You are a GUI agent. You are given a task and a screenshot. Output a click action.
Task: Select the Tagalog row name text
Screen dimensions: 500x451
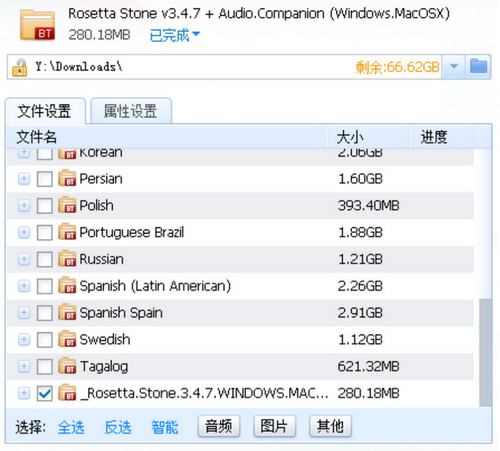pyautogui.click(x=104, y=367)
